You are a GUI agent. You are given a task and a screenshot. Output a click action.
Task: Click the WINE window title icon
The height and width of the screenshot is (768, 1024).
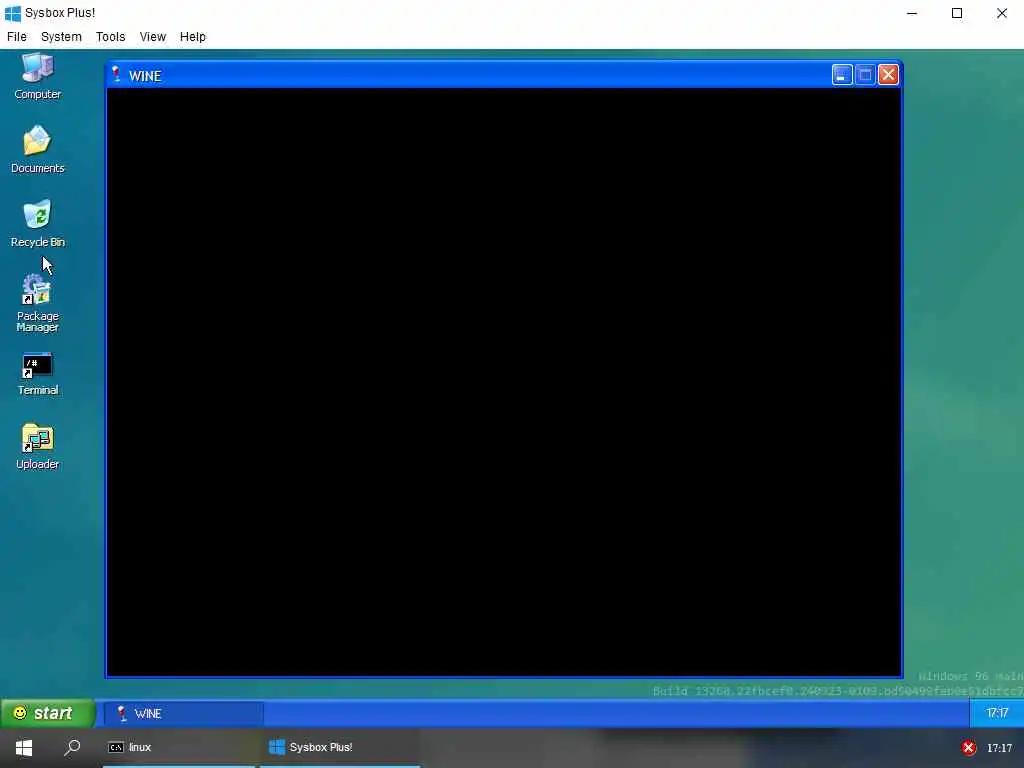tap(116, 75)
